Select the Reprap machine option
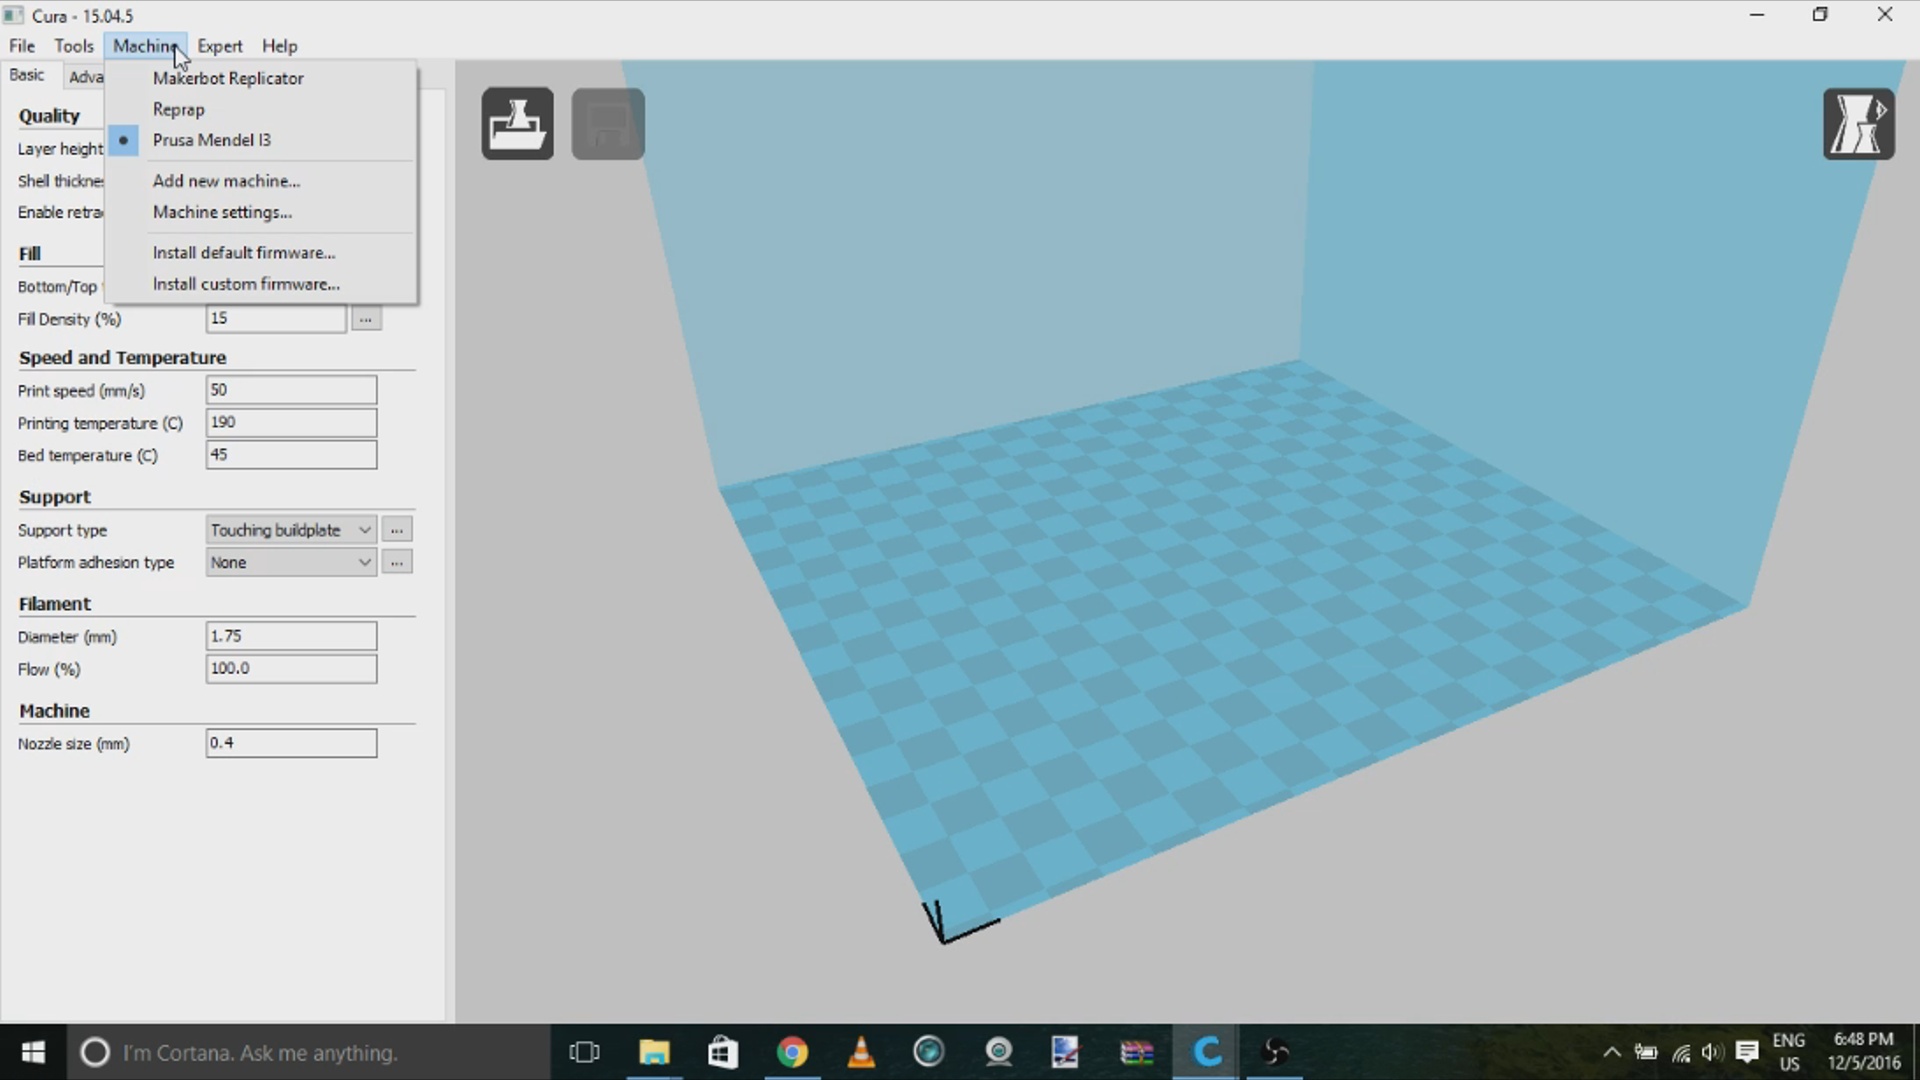Screen dimensions: 1920x1080 tap(178, 109)
